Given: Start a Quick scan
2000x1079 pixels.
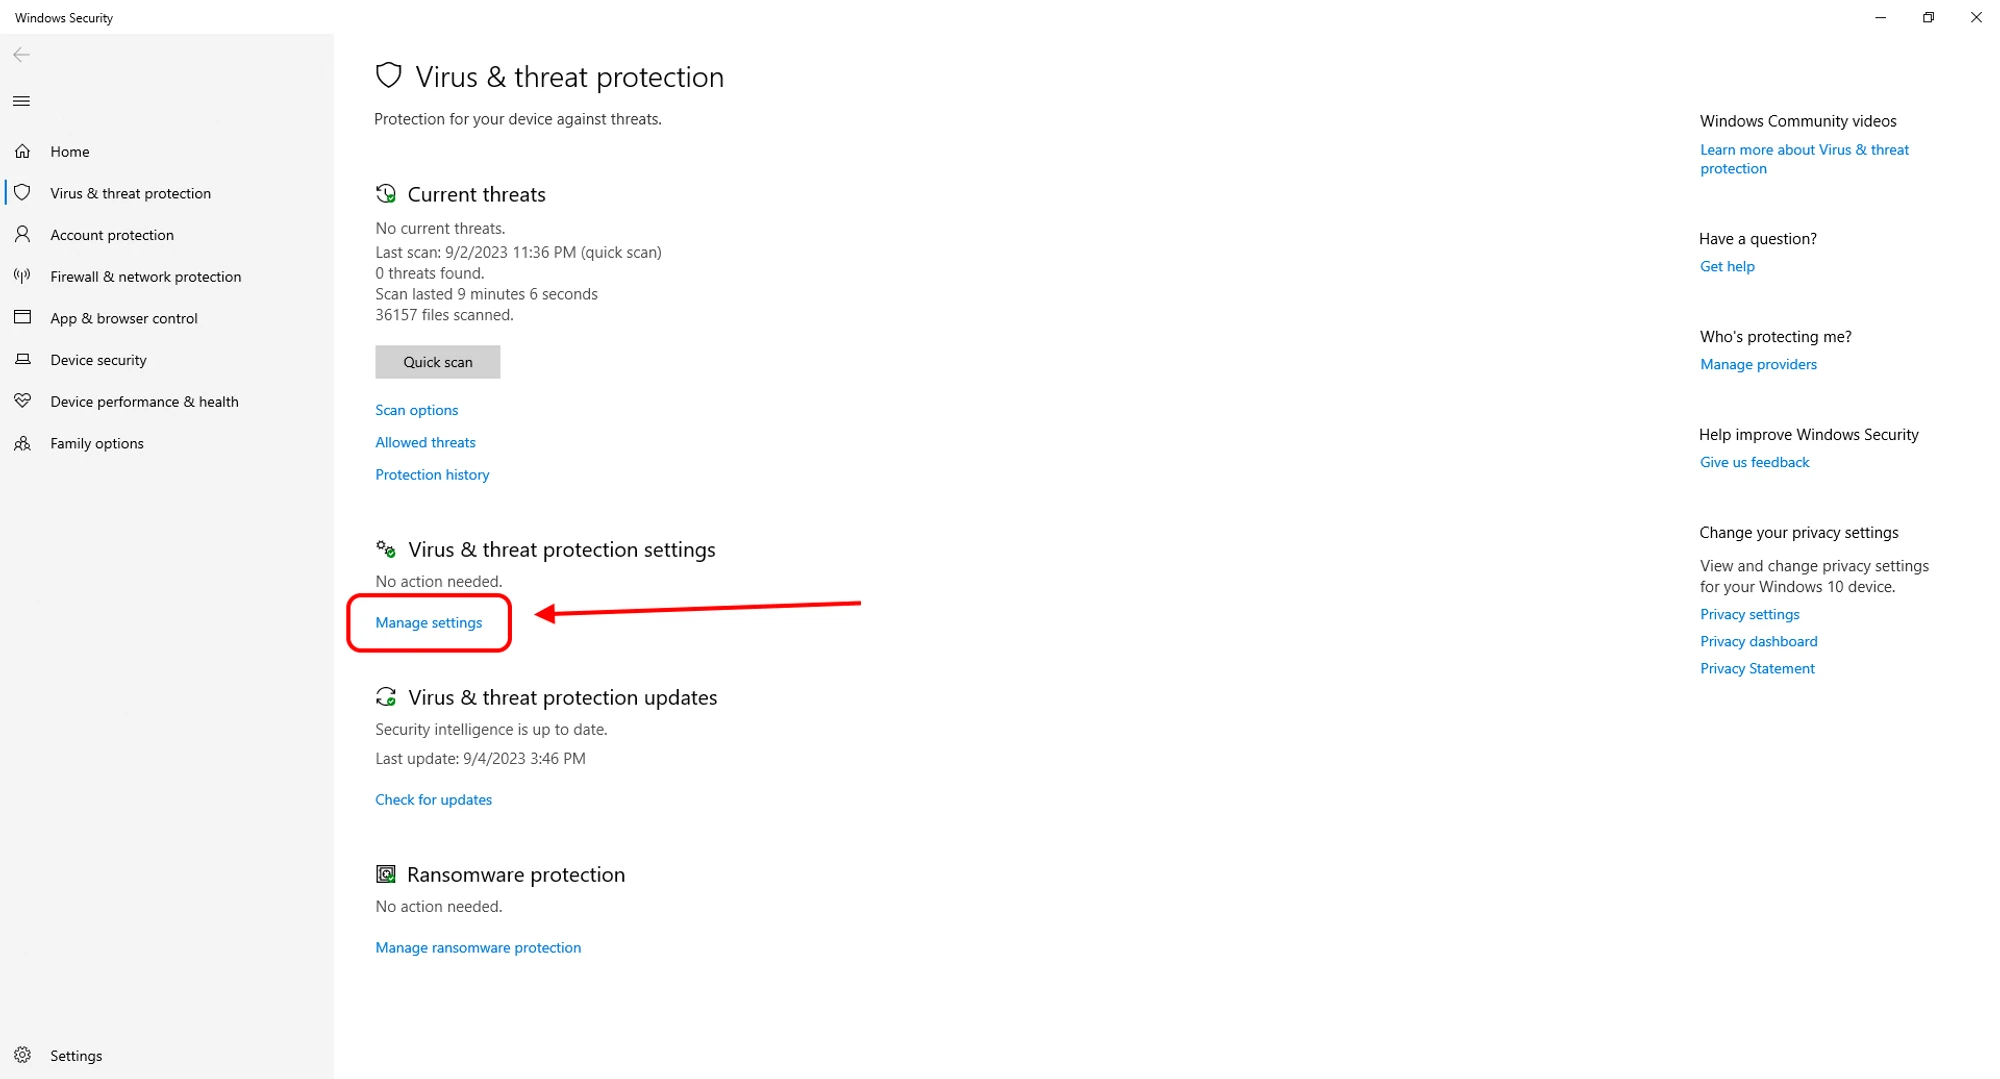Looking at the screenshot, I should [x=437, y=362].
